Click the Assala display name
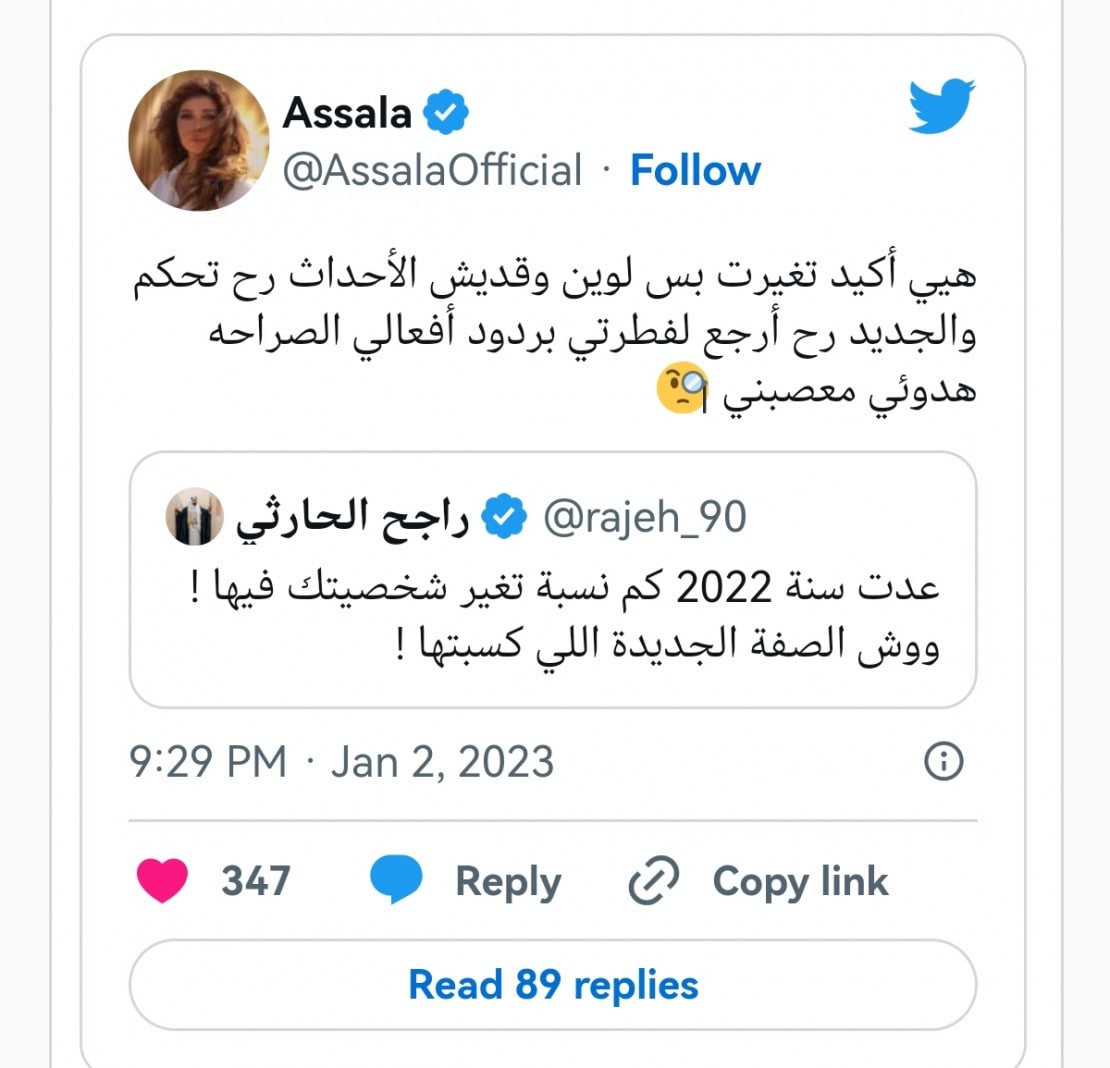 [x=347, y=113]
